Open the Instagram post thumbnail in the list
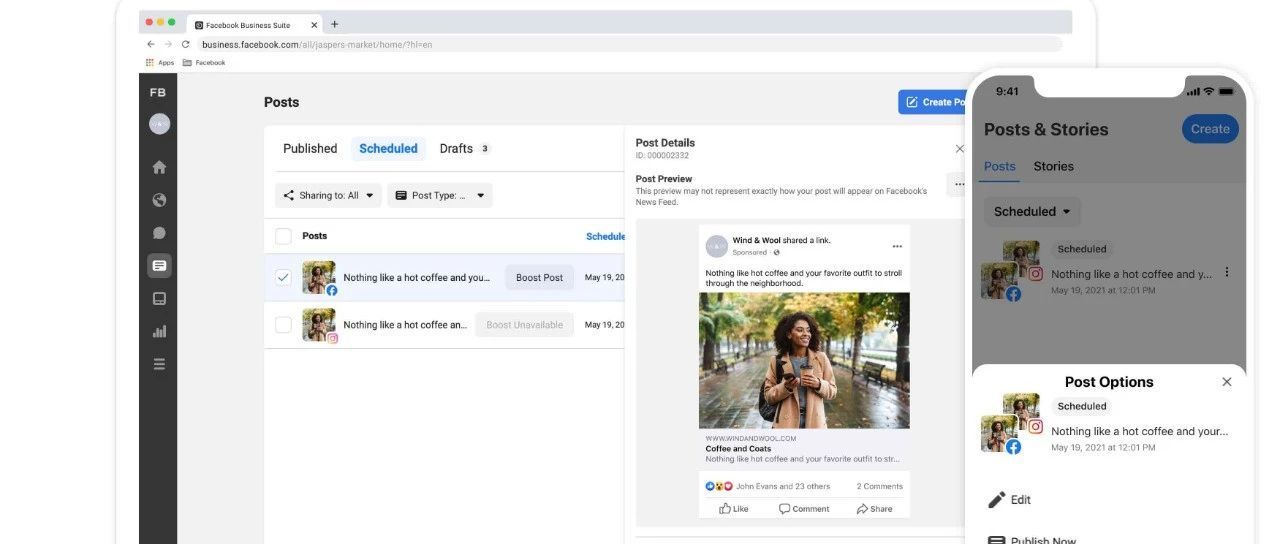The width and height of the screenshot is (1280, 544). pyautogui.click(x=319, y=325)
